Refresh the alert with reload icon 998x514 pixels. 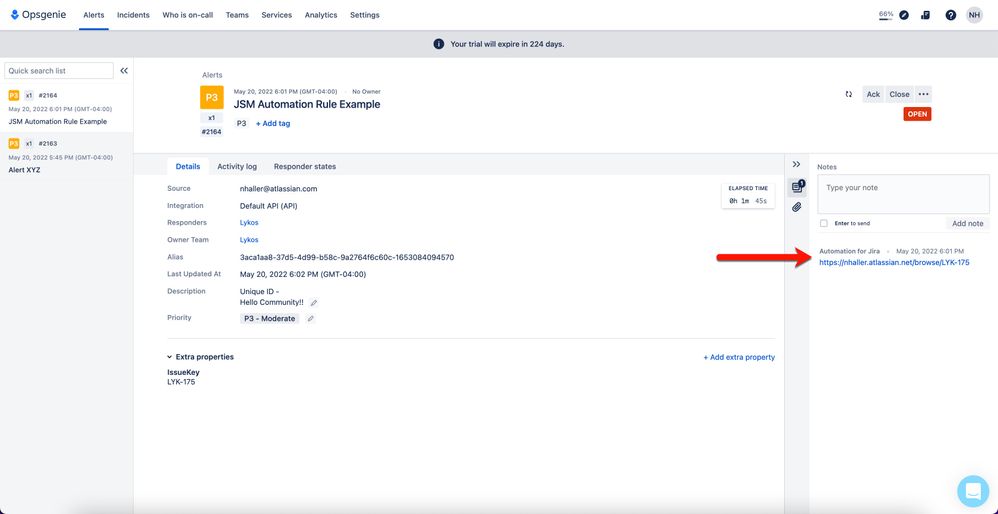click(848, 94)
